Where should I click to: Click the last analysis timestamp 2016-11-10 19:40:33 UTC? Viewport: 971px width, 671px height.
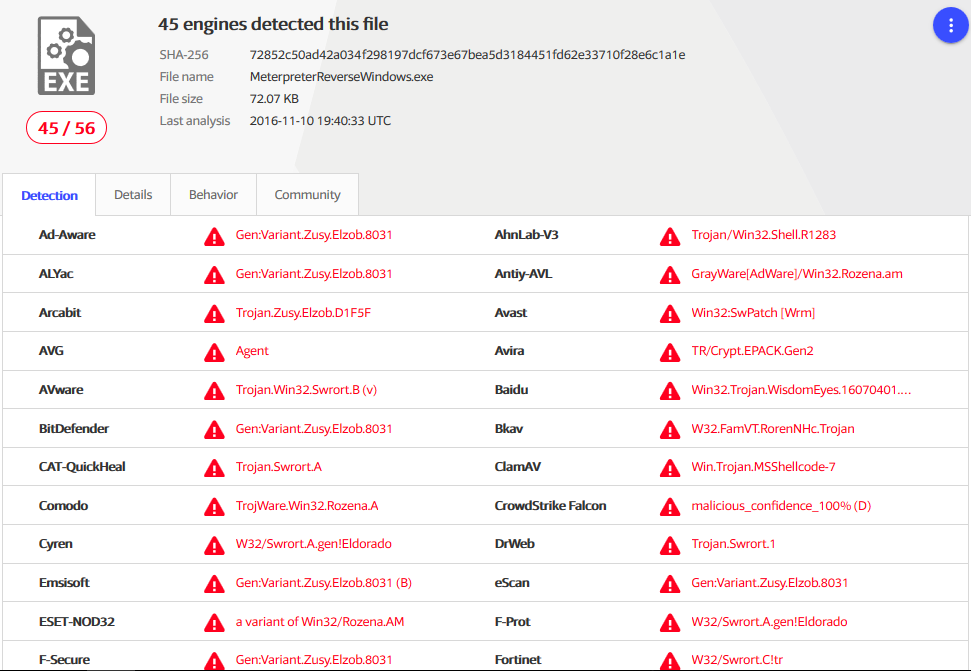320,121
